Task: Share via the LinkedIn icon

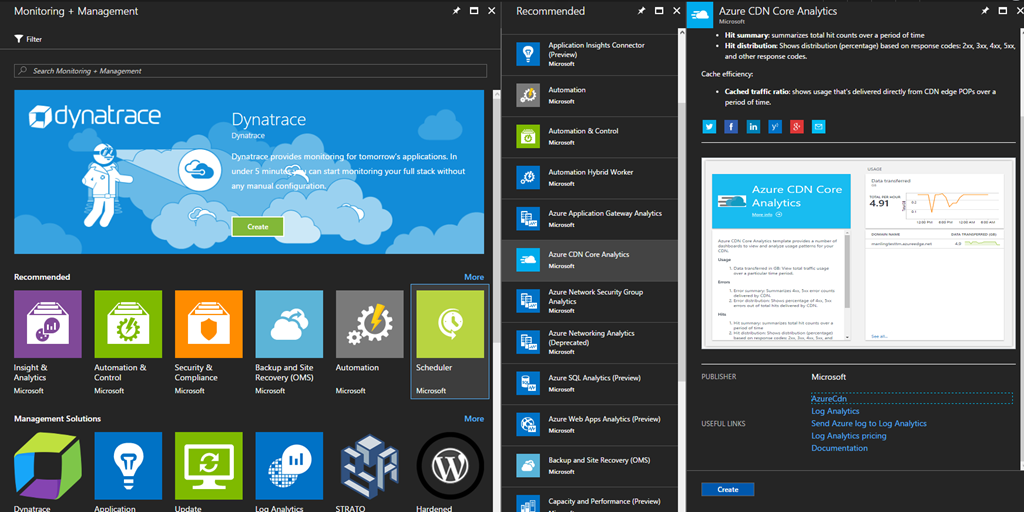Action: pyautogui.click(x=753, y=126)
